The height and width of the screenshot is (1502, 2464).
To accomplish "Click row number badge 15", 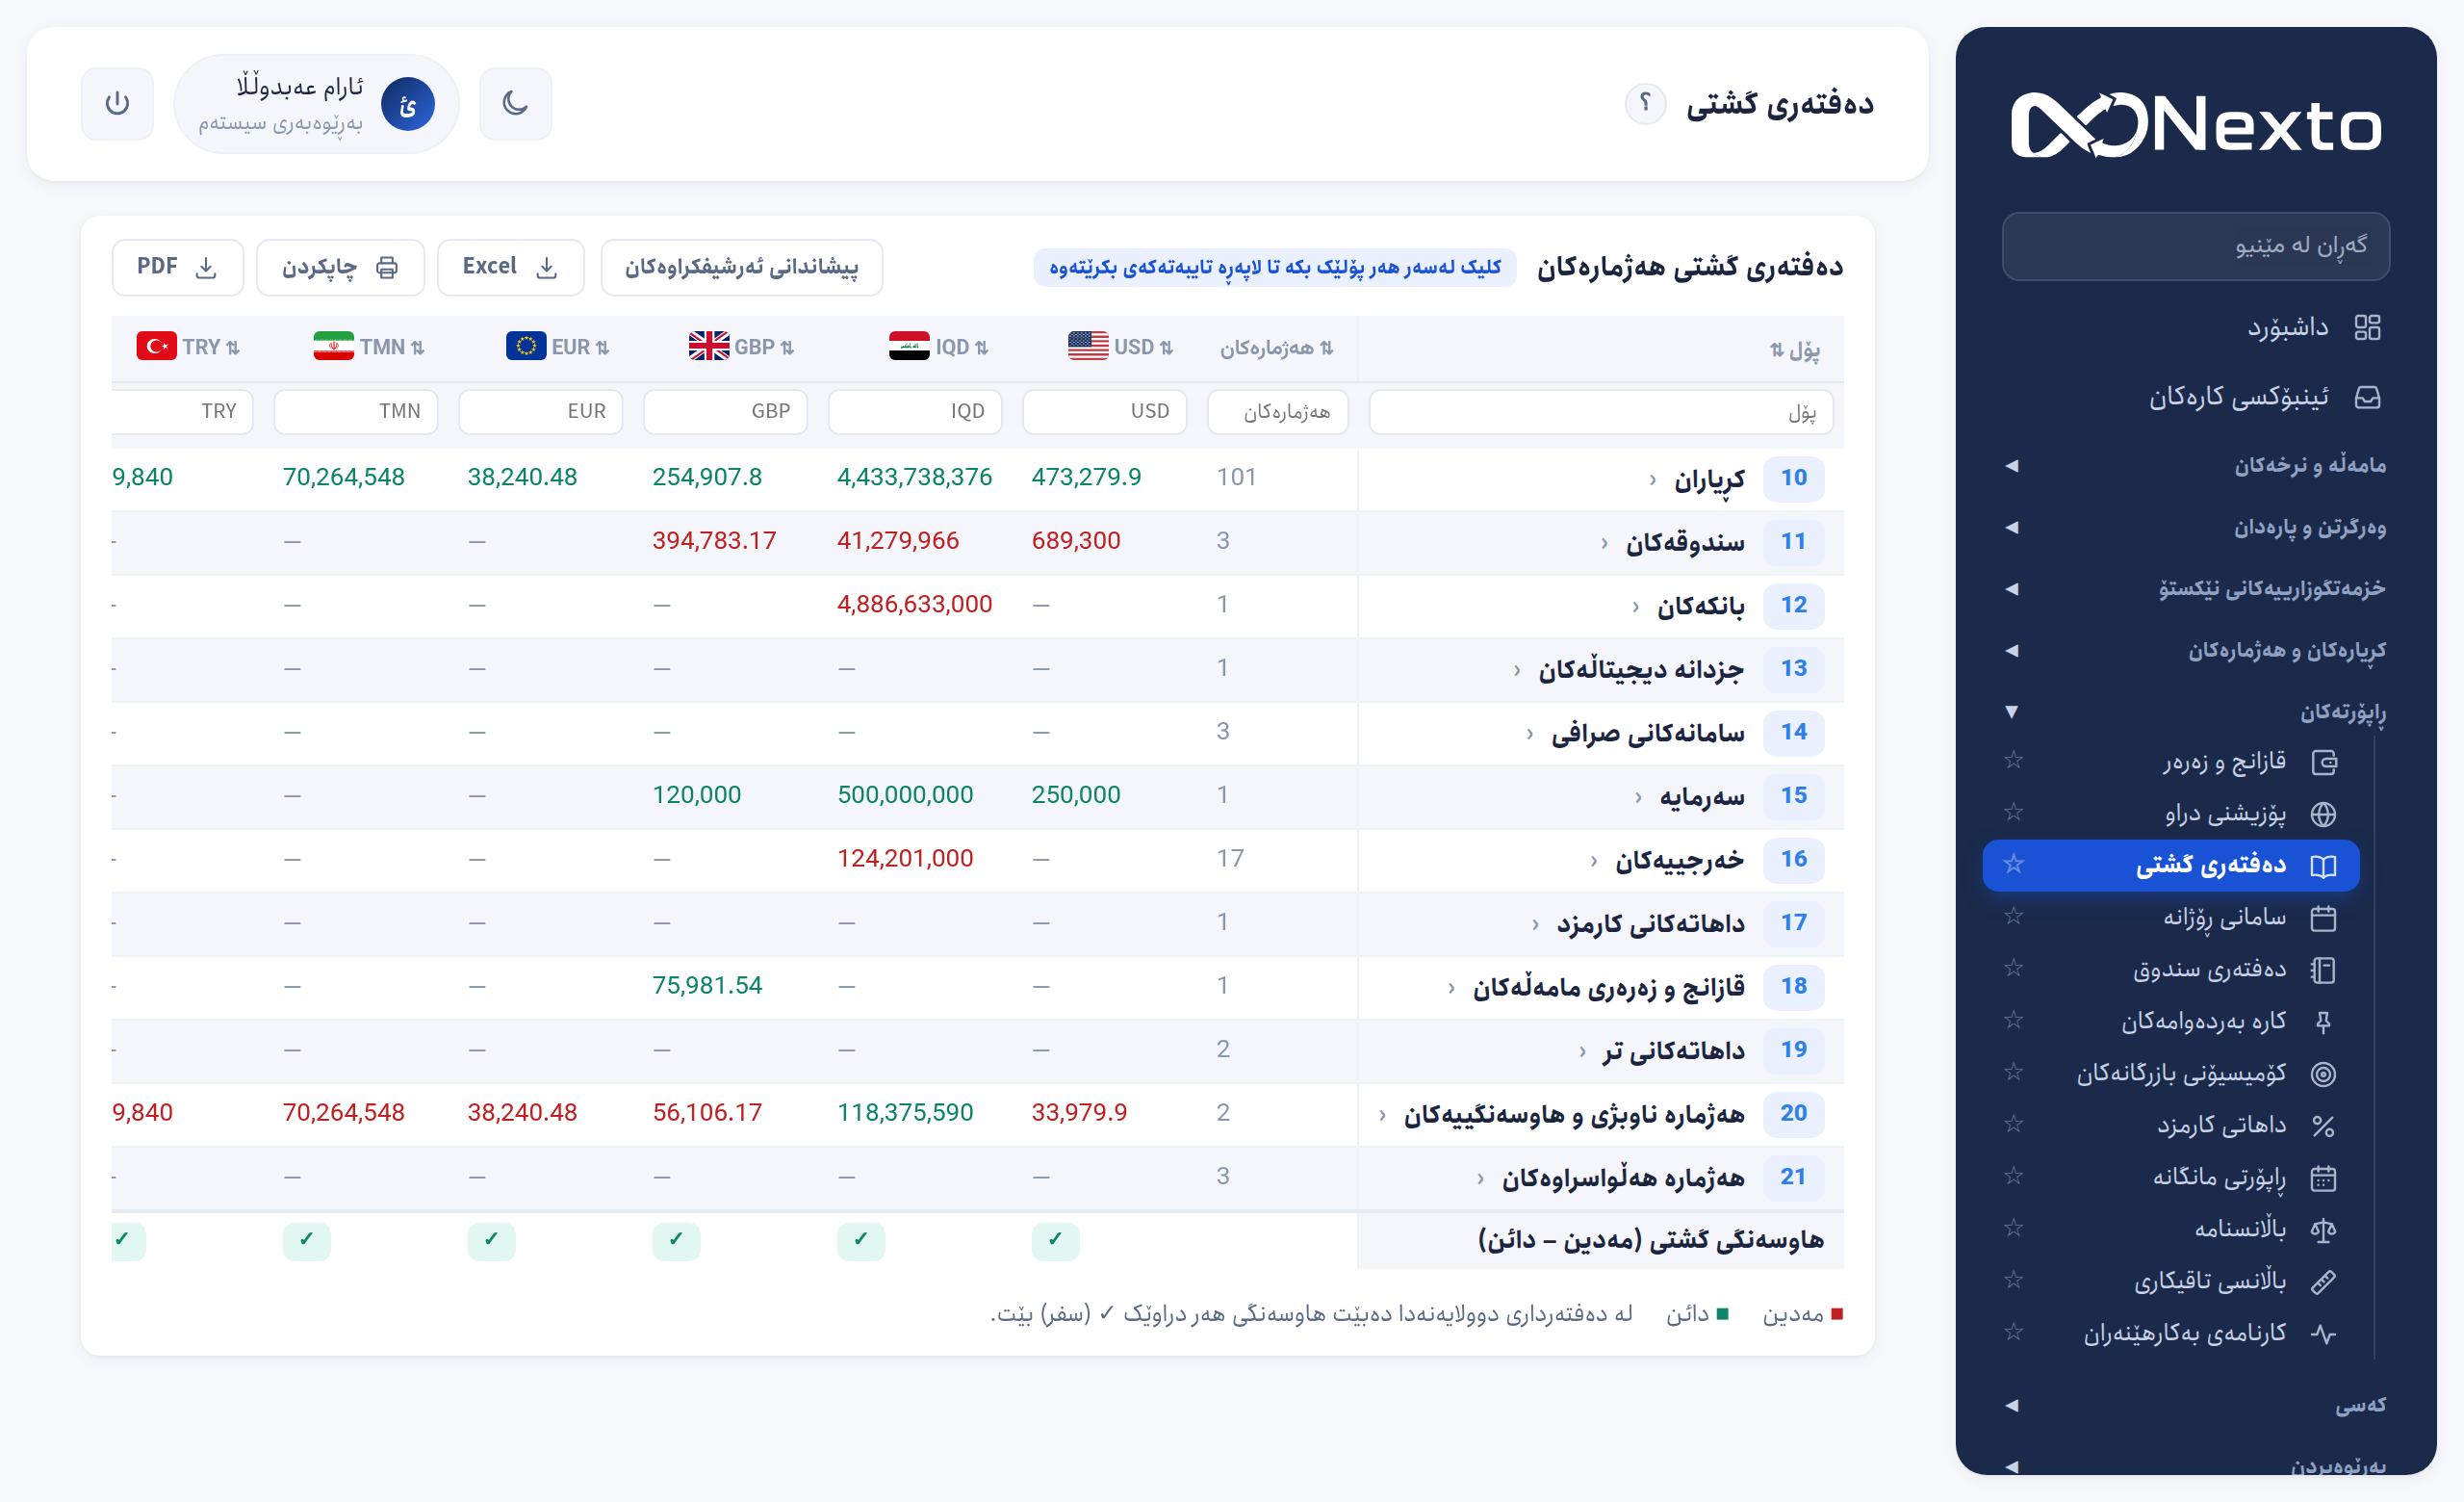I will tap(1794, 796).
